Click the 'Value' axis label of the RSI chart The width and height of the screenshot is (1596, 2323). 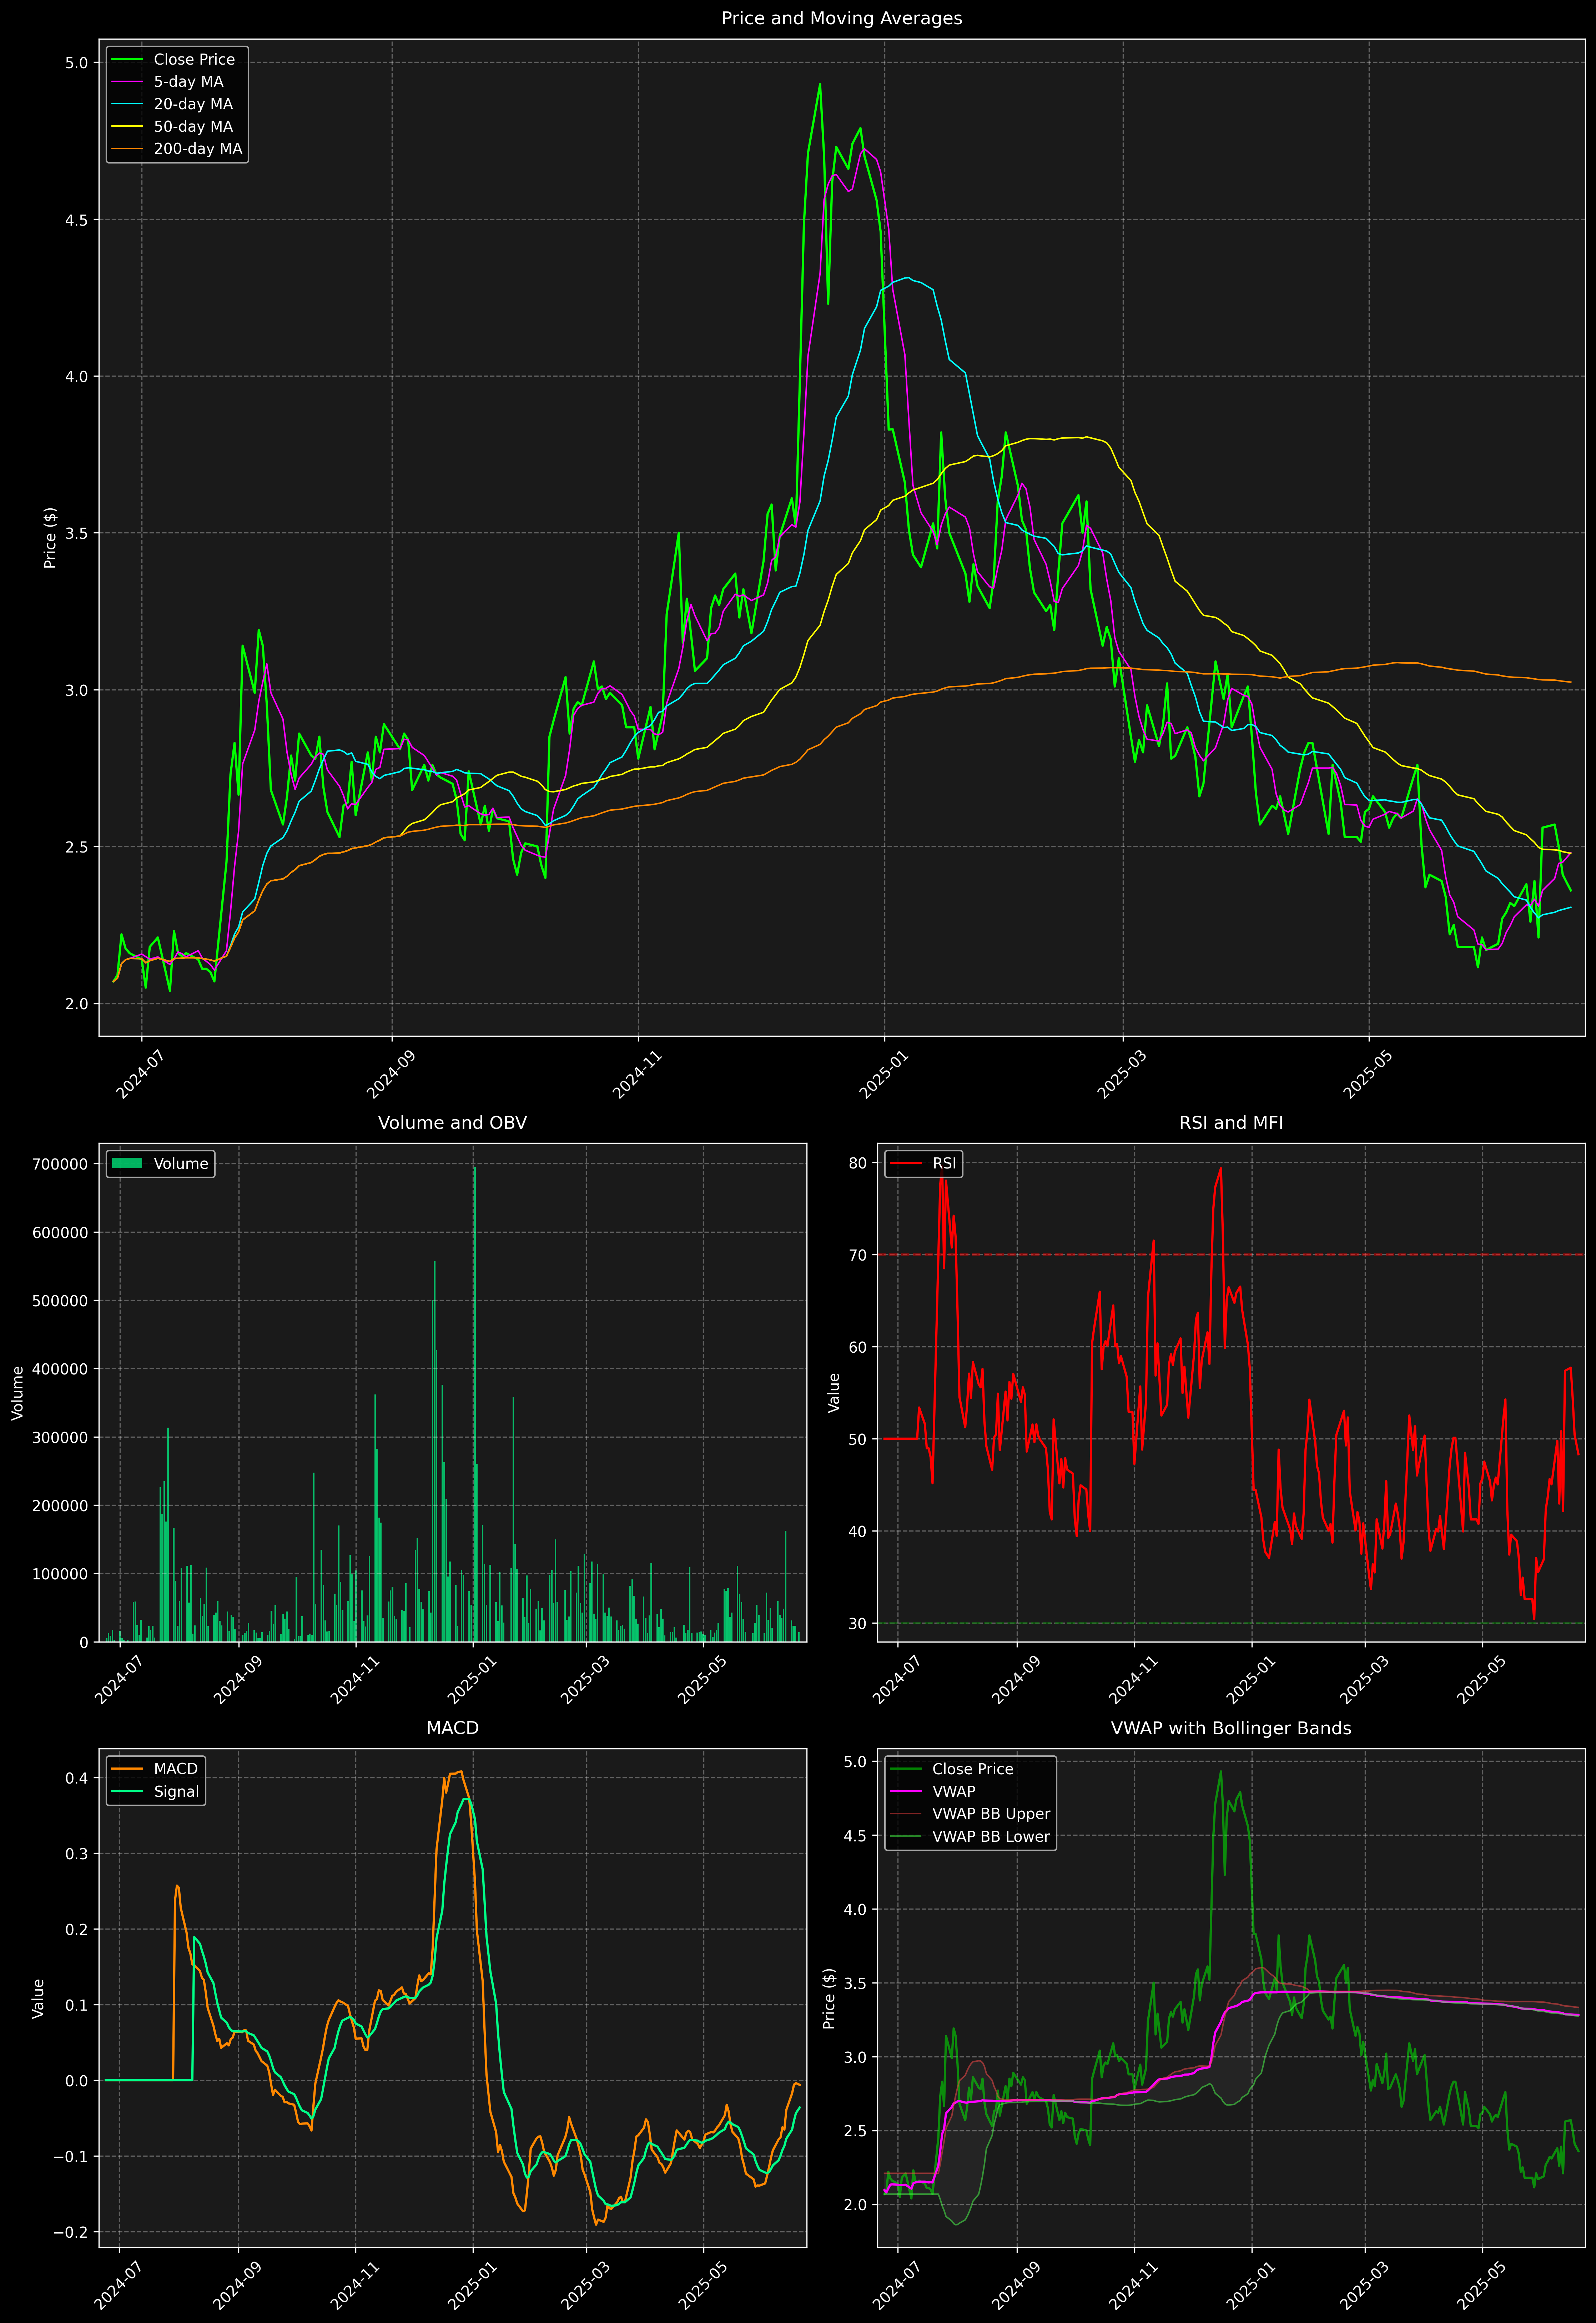[x=834, y=1393]
